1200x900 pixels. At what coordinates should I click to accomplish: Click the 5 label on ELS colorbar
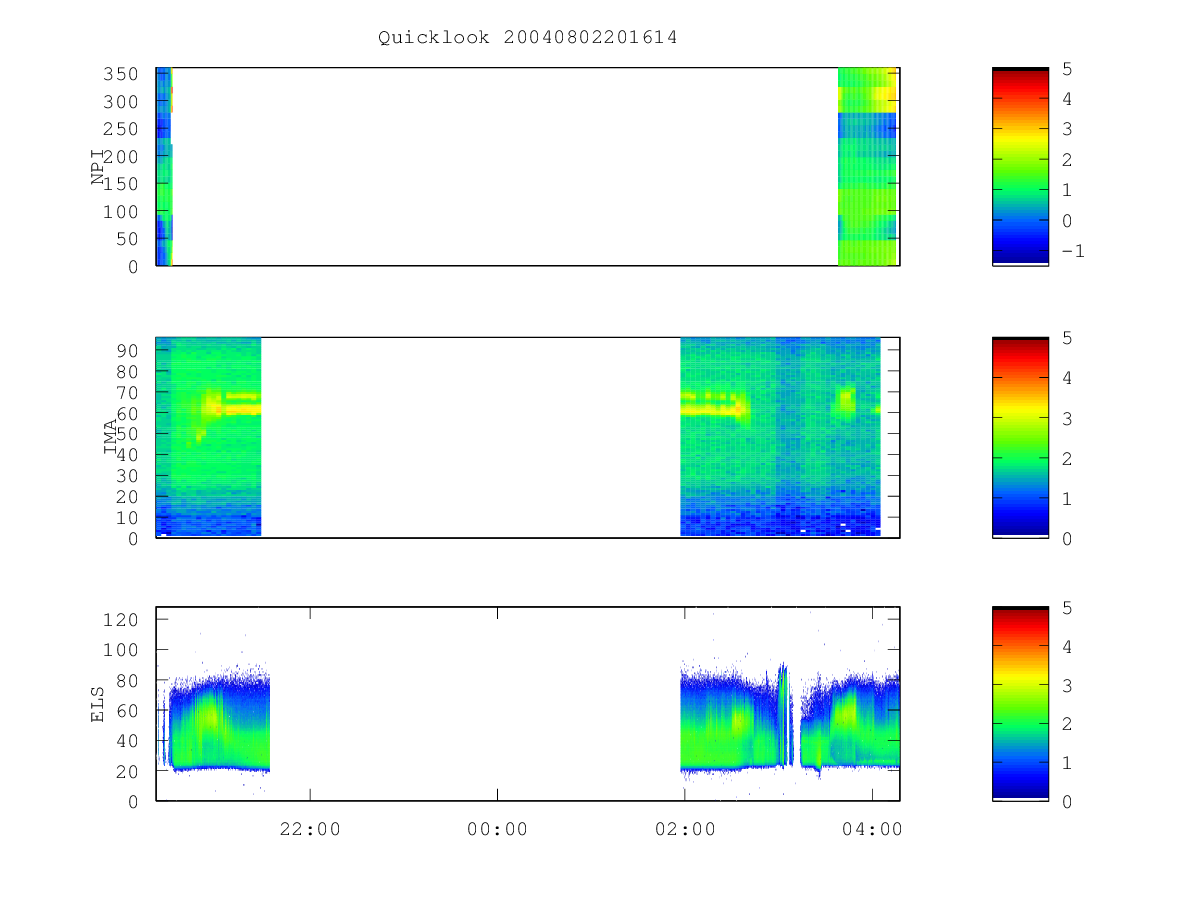(x=1066, y=608)
